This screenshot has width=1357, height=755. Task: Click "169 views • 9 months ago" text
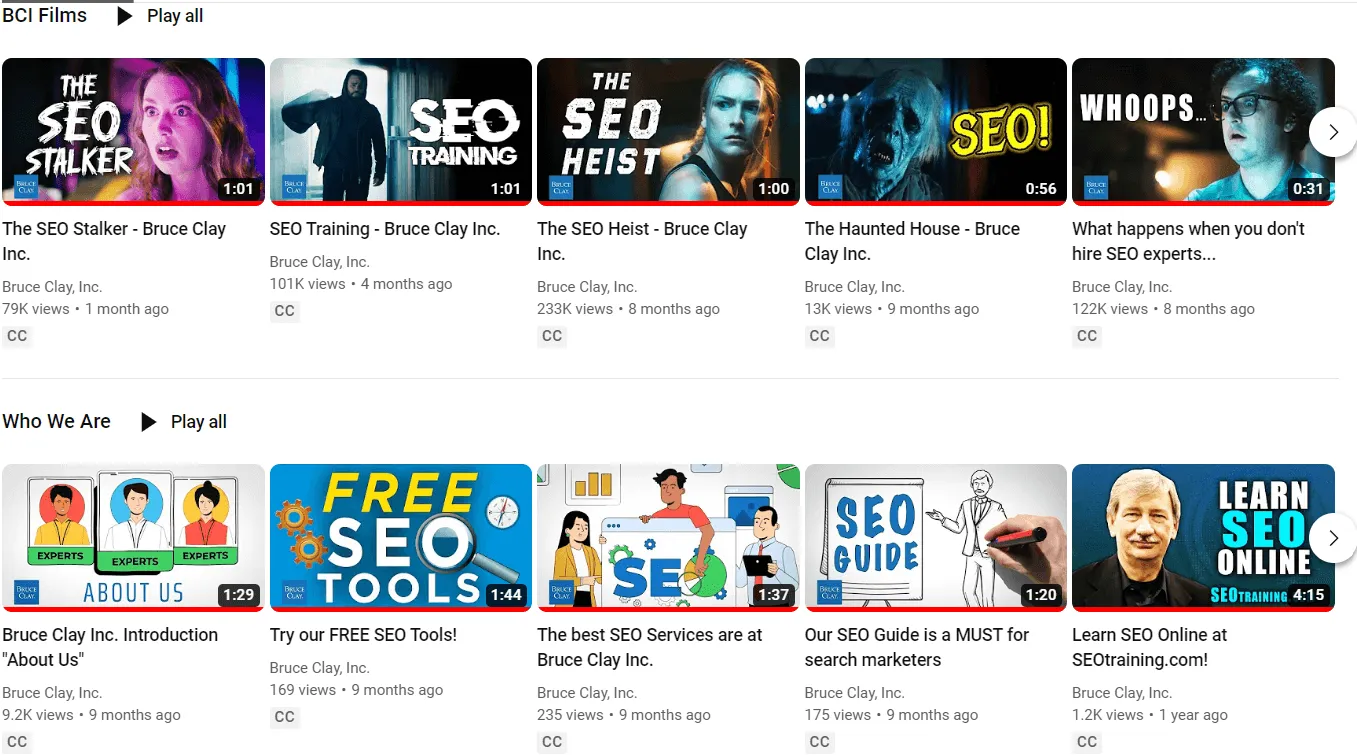point(356,690)
